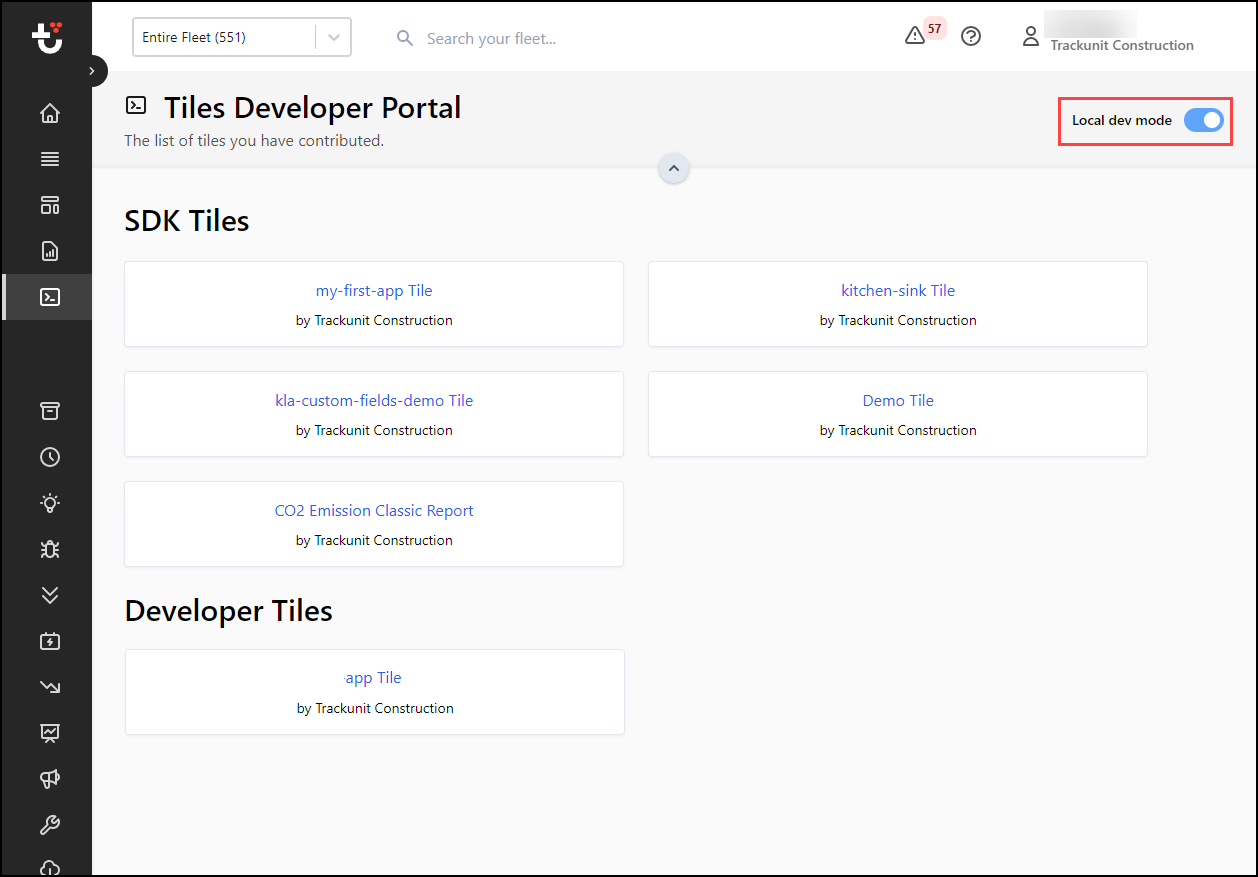The width and height of the screenshot is (1258, 877).
Task: Click the alerts warning triangle showing 57
Action: tap(915, 36)
